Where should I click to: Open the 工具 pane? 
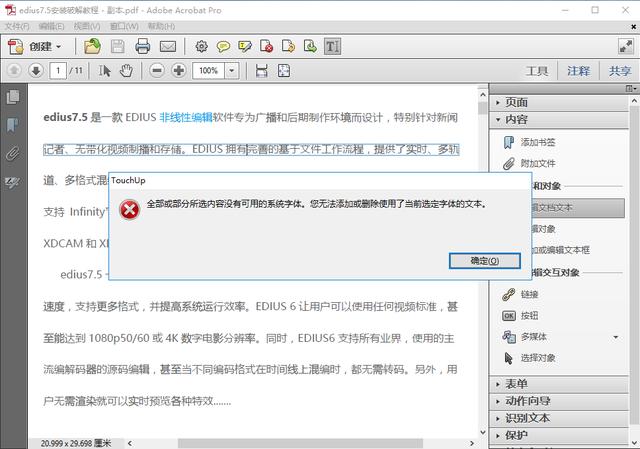click(x=537, y=71)
